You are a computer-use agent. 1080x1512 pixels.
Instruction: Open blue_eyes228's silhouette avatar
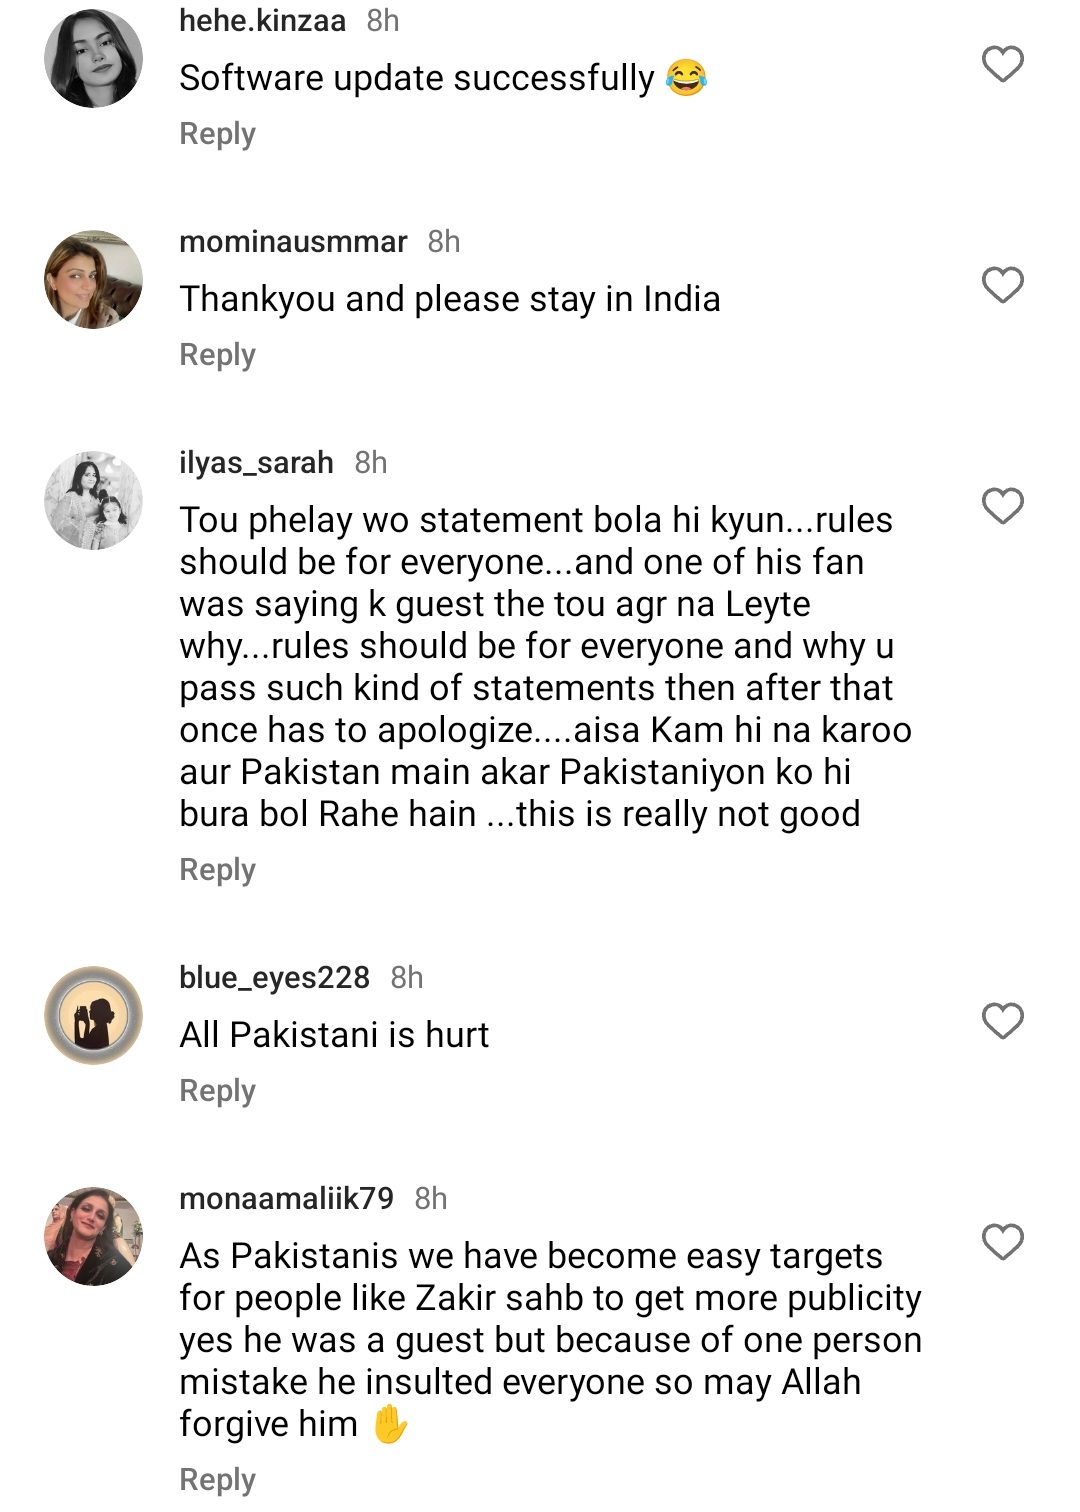pyautogui.click(x=94, y=1016)
